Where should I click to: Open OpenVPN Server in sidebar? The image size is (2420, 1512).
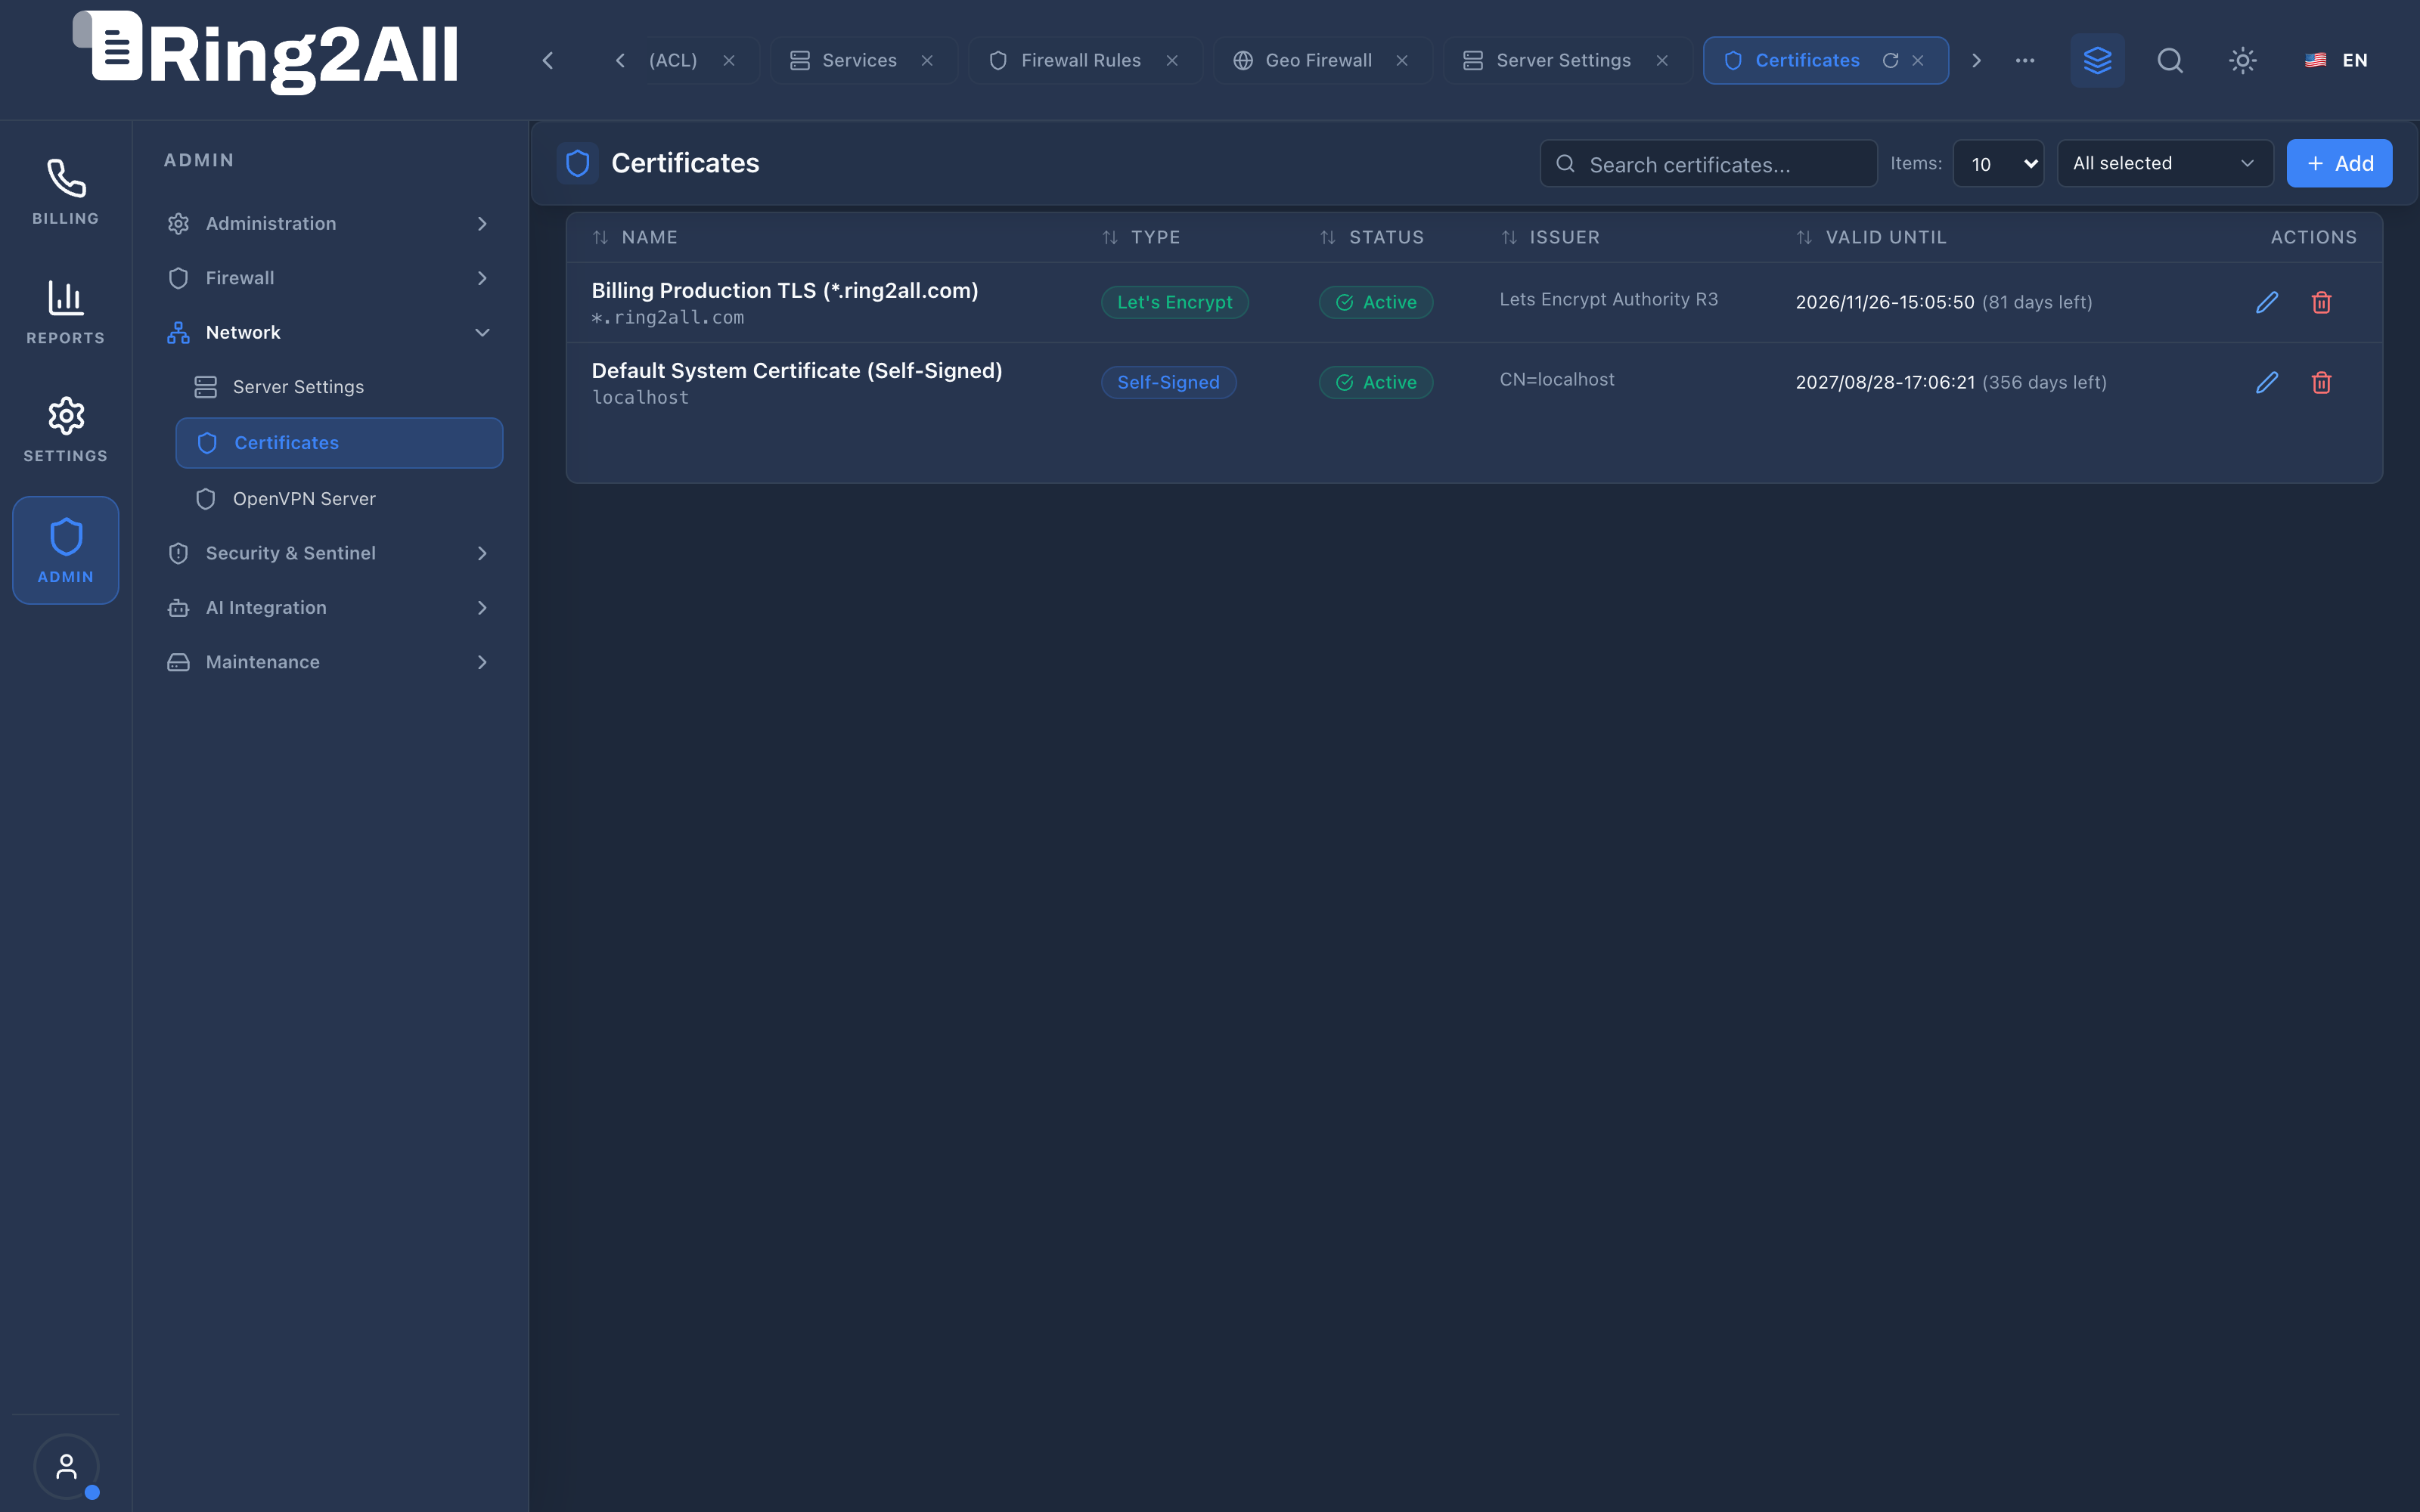339,499
